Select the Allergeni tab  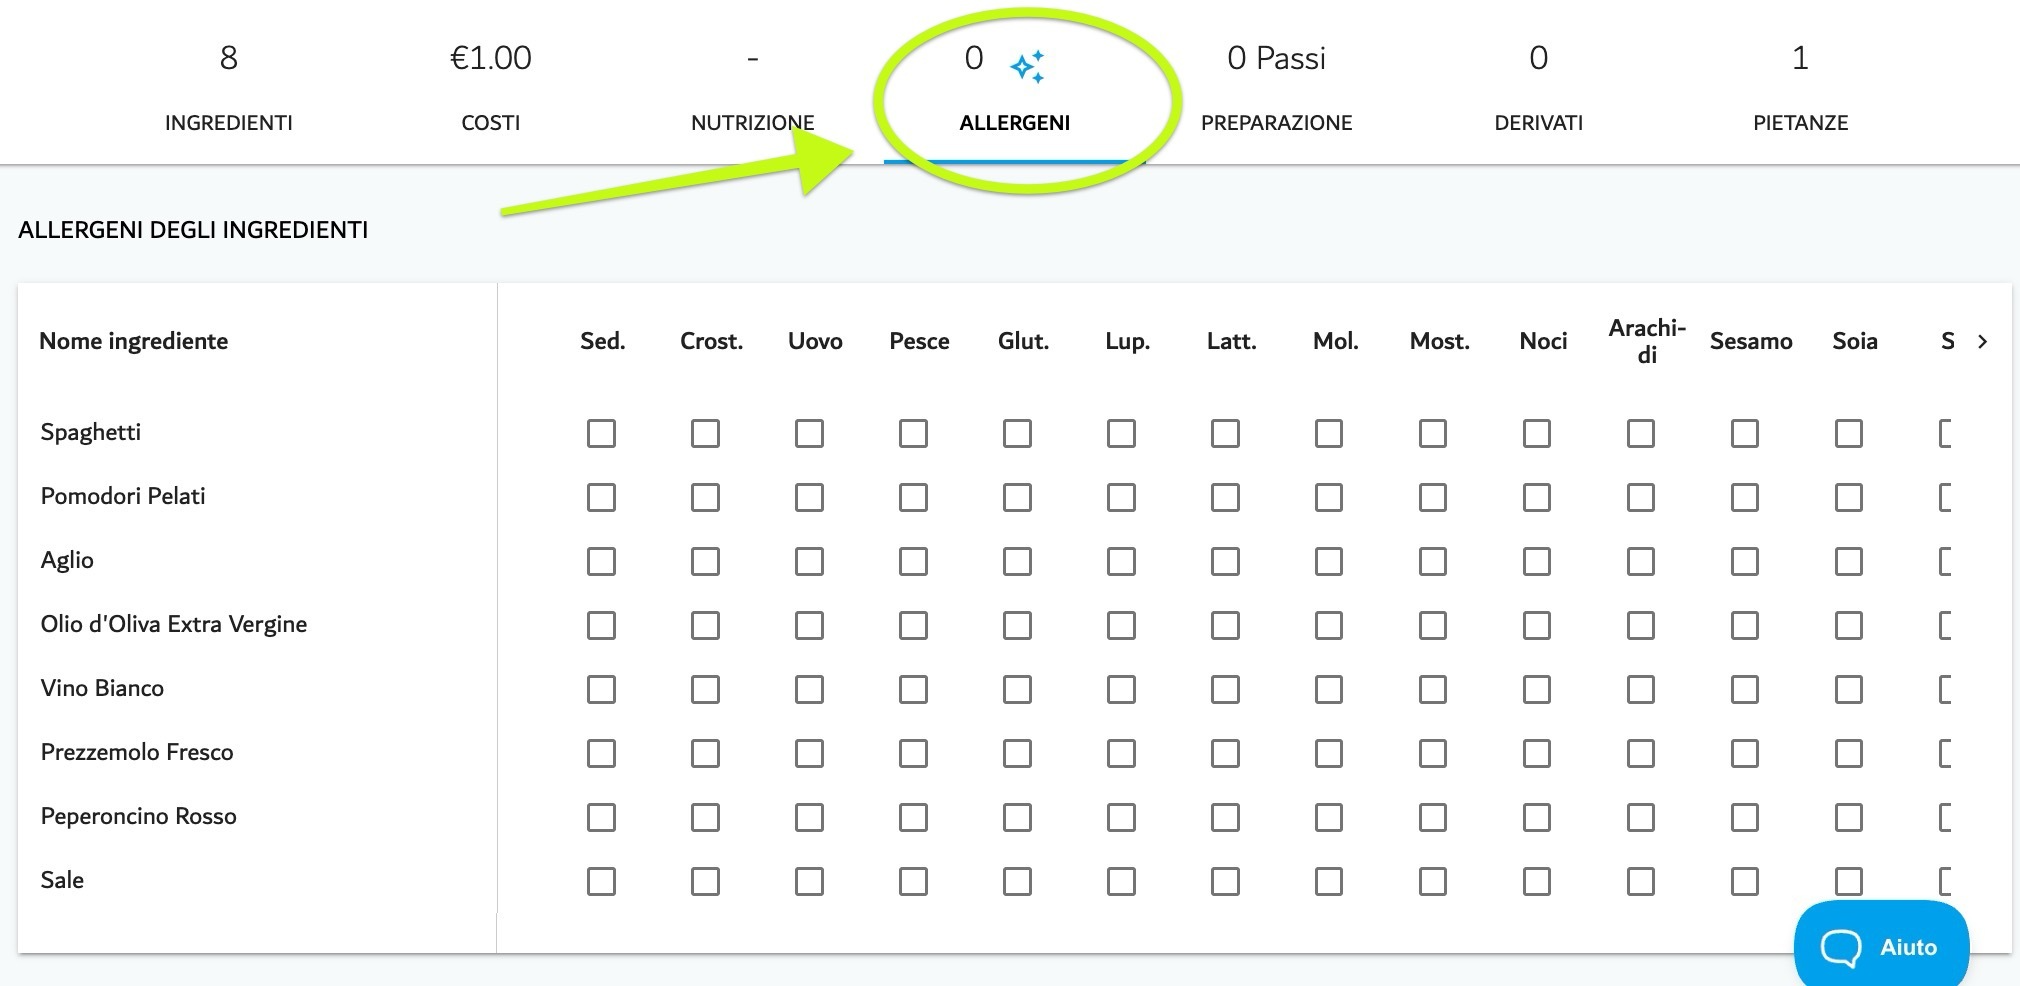(1015, 88)
